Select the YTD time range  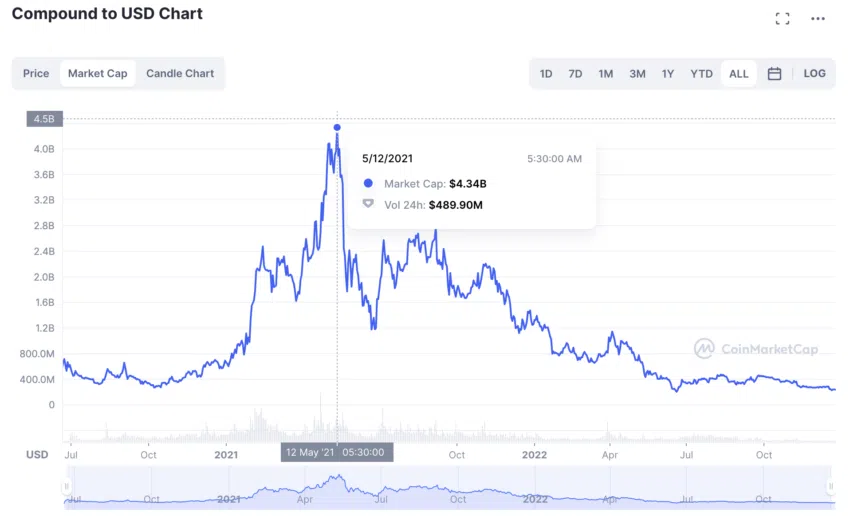pos(702,73)
